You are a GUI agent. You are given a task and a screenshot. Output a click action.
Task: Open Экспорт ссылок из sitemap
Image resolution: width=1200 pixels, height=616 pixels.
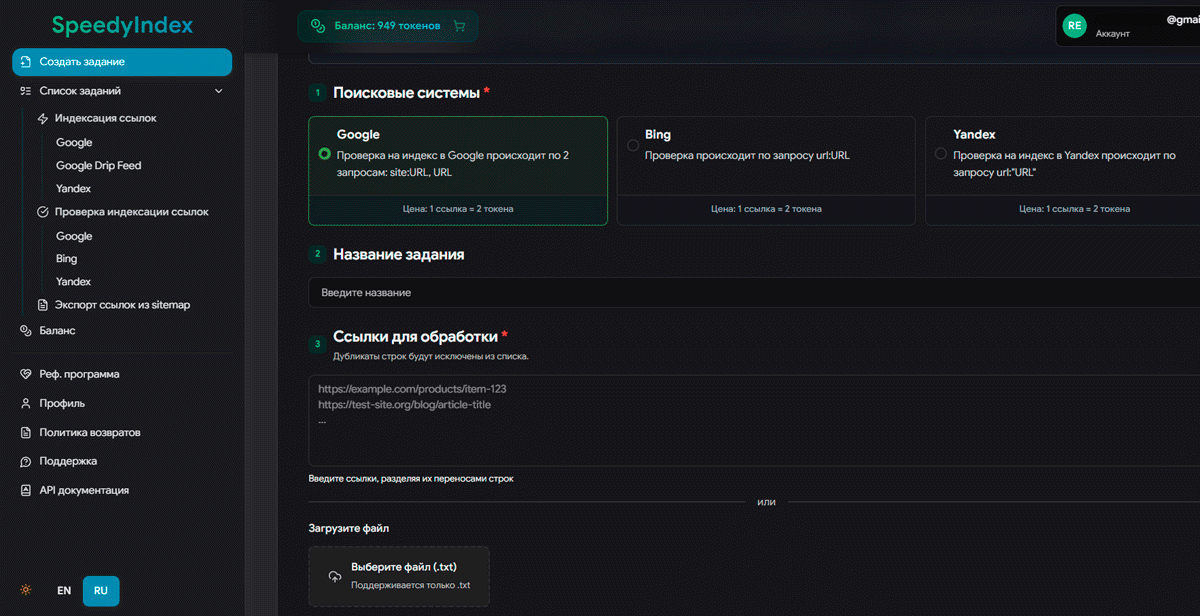[122, 305]
